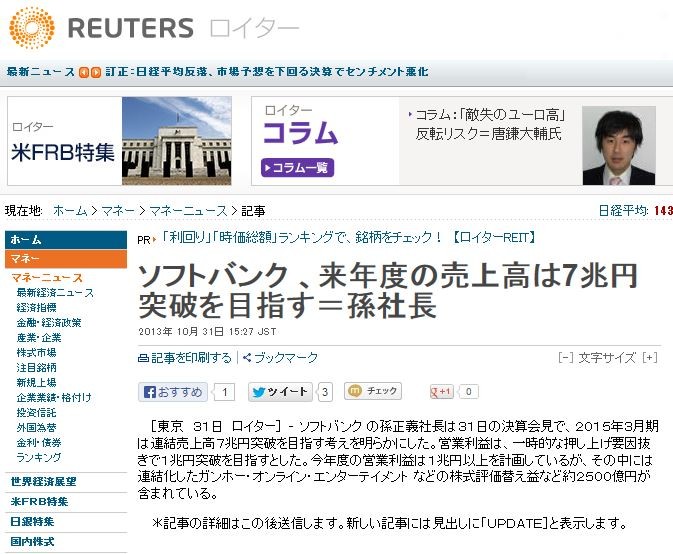Click the tweet count bubble showing 3

point(325,392)
